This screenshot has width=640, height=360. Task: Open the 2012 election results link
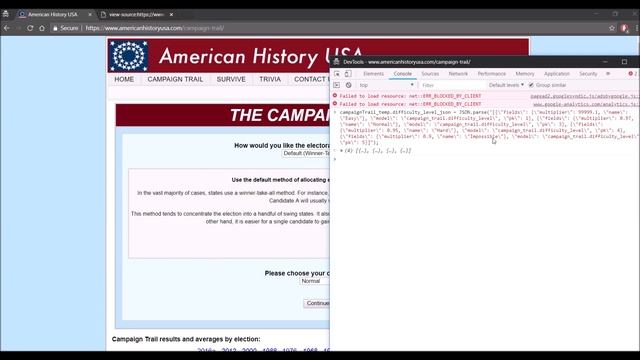coord(229,351)
